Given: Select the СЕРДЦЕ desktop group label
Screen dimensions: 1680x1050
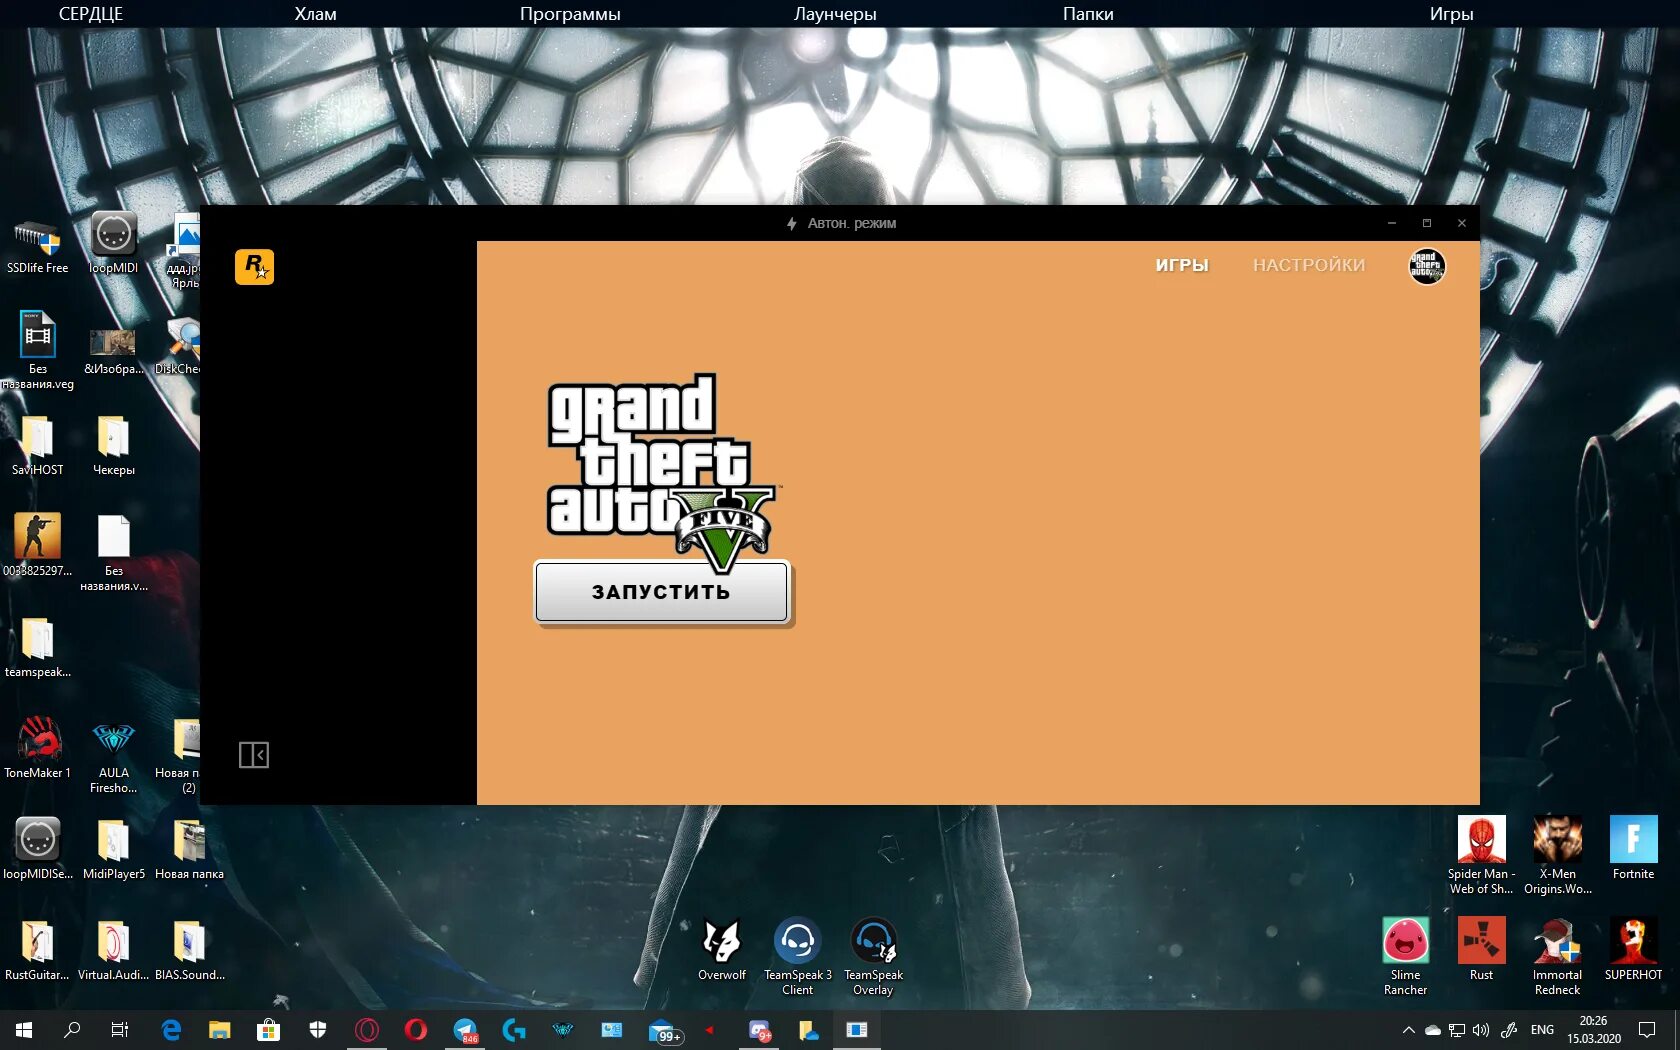Looking at the screenshot, I should point(91,14).
